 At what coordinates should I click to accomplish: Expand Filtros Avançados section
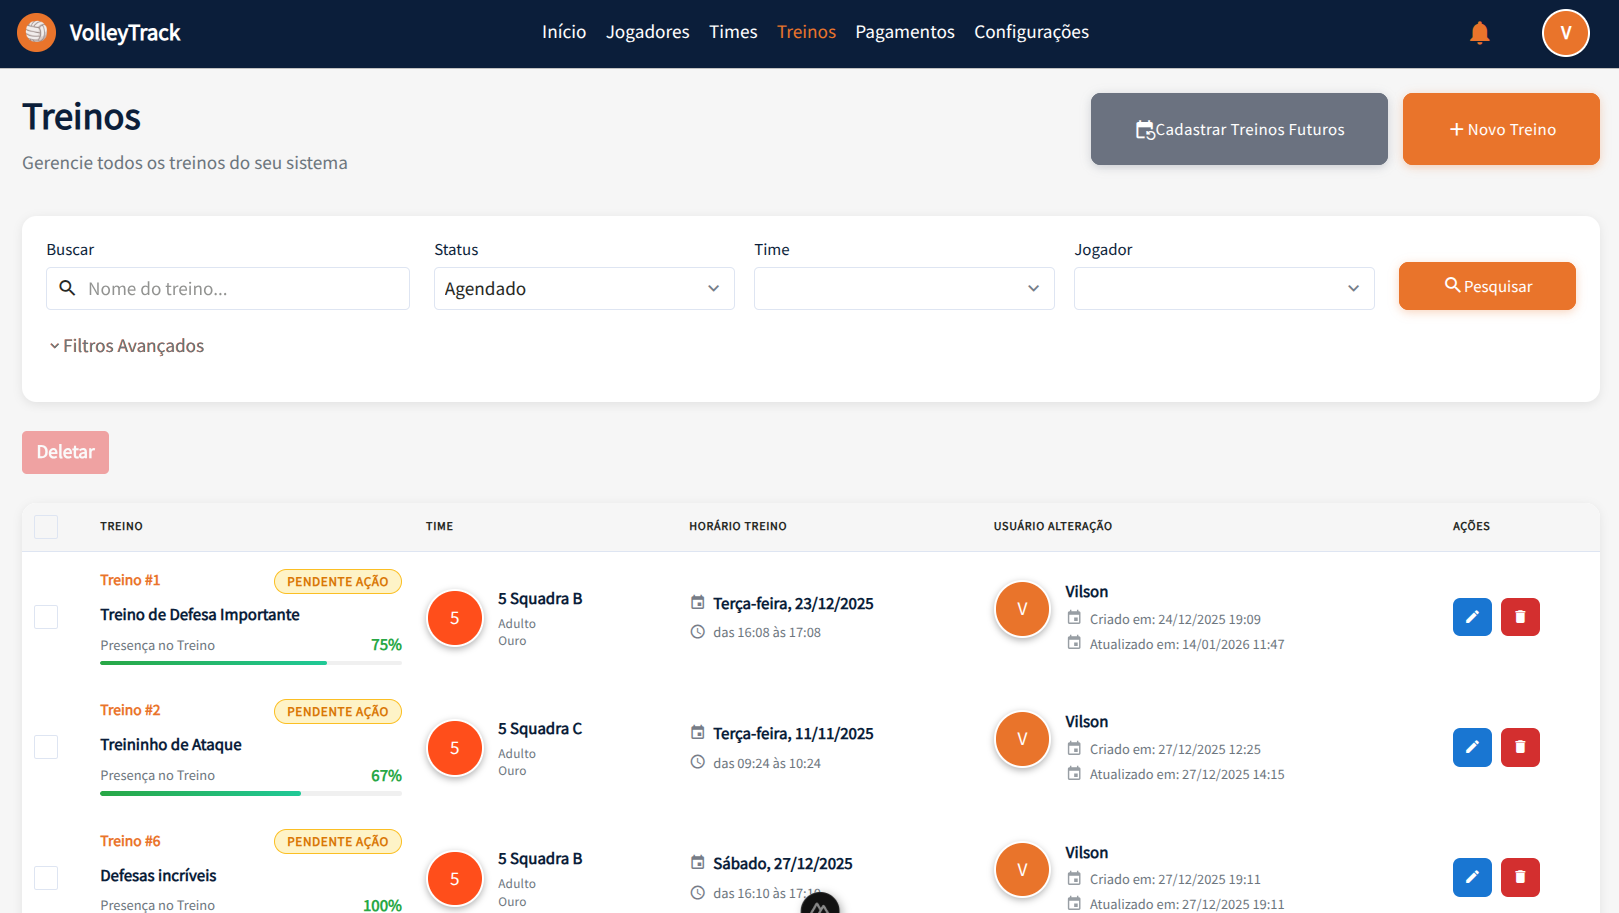coord(127,346)
